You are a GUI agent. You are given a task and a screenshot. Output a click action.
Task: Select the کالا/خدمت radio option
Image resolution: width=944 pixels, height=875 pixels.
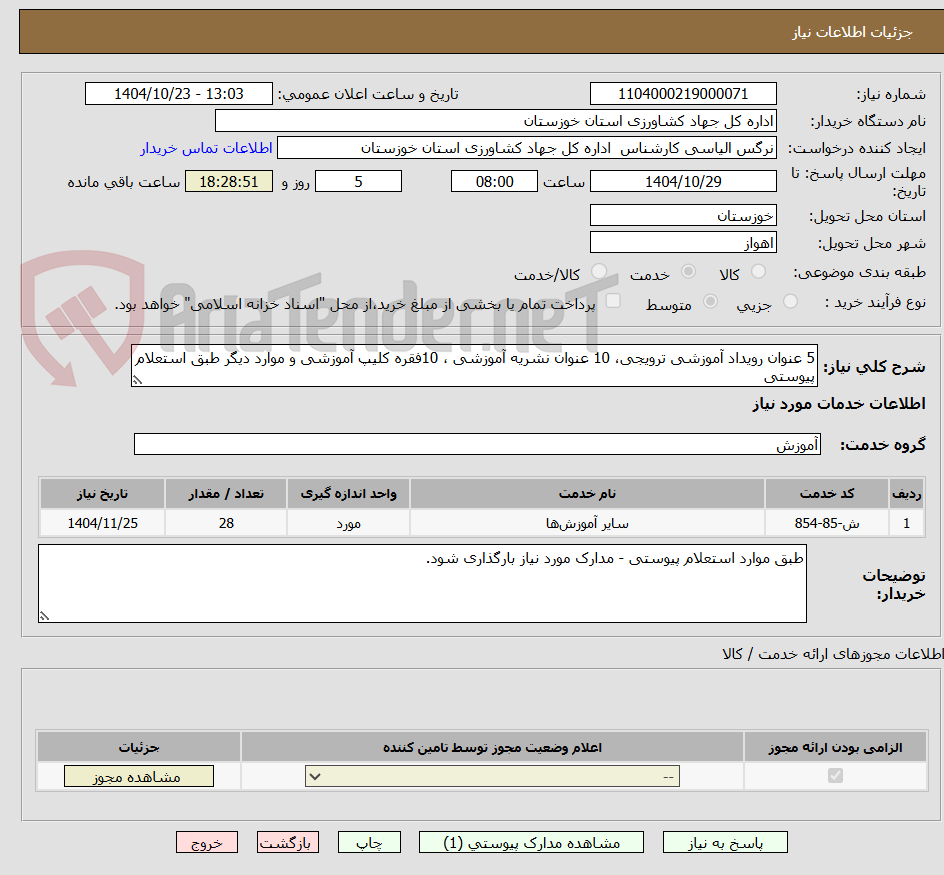(x=598, y=271)
